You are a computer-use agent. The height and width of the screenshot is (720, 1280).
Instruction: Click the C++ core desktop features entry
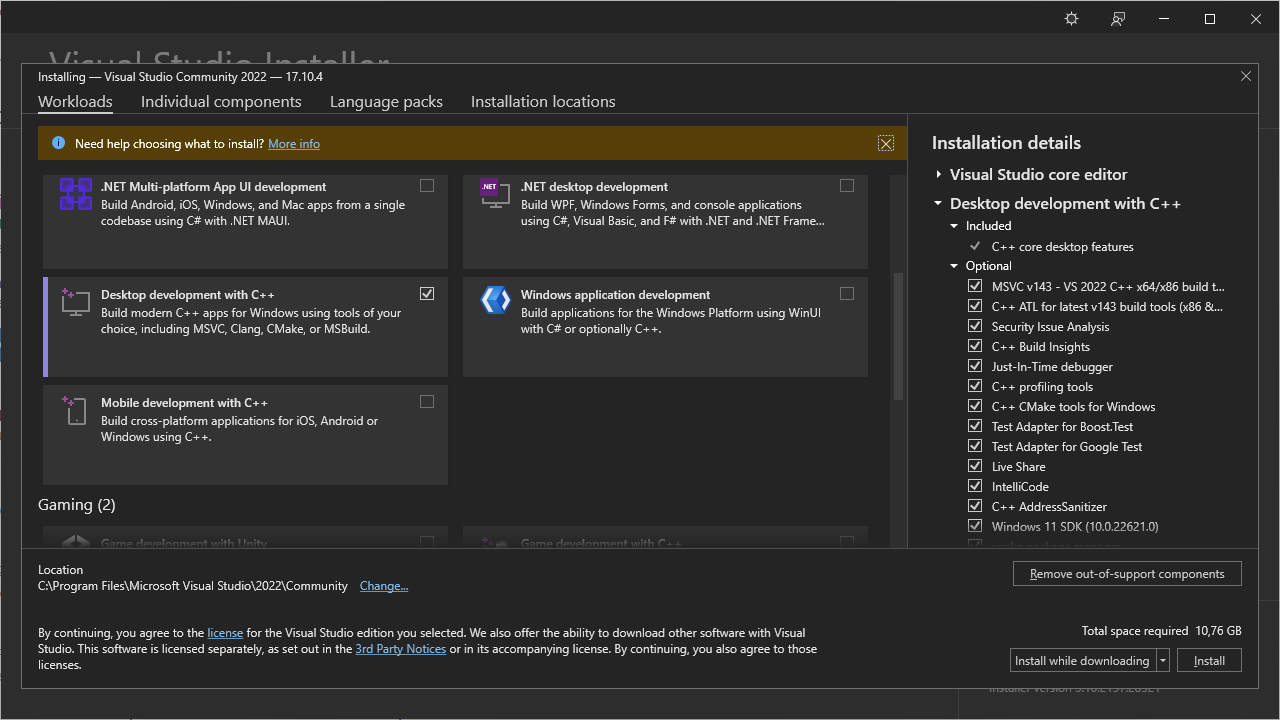coord(1062,246)
